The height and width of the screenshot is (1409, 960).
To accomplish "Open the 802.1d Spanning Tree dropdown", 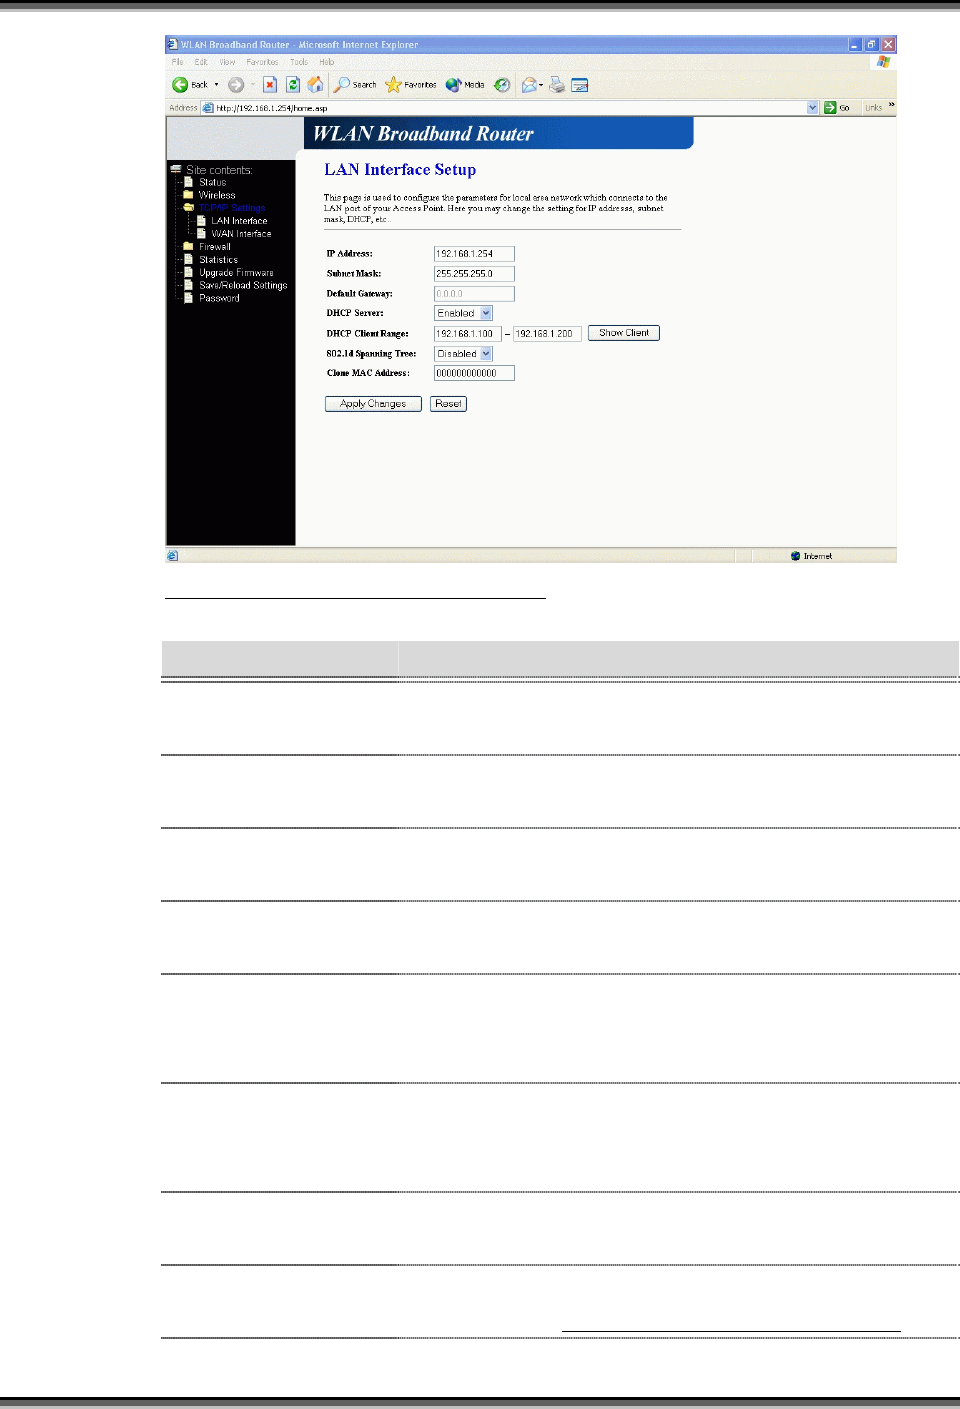I will click(463, 354).
